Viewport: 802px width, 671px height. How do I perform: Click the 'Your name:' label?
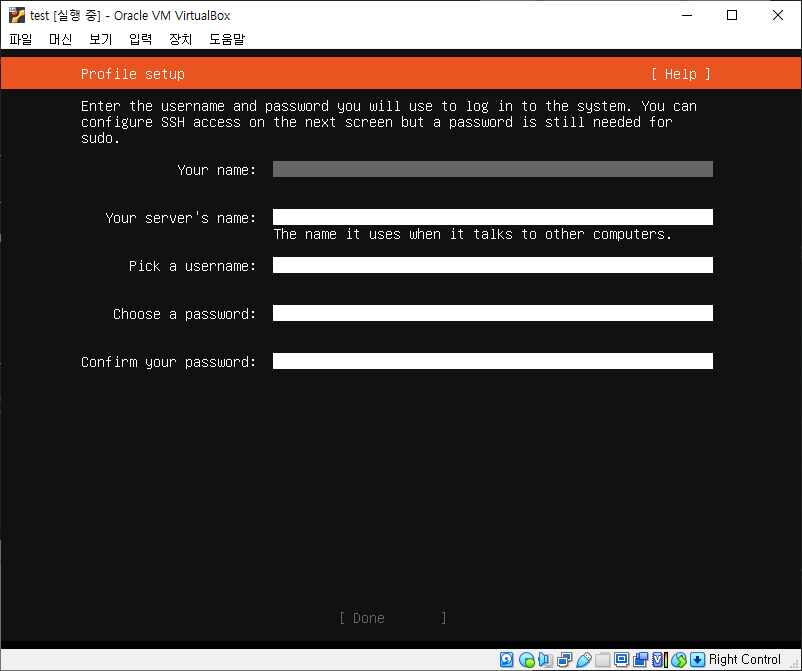point(216,170)
